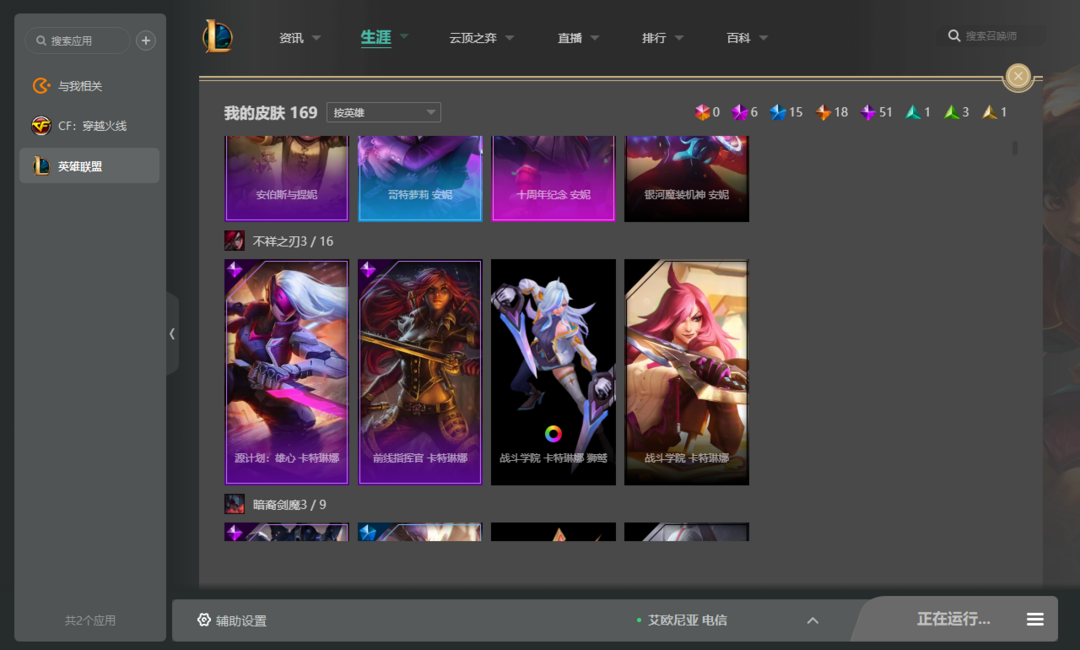Click the 暗裔剑魔 champion portrait icon

(234, 504)
